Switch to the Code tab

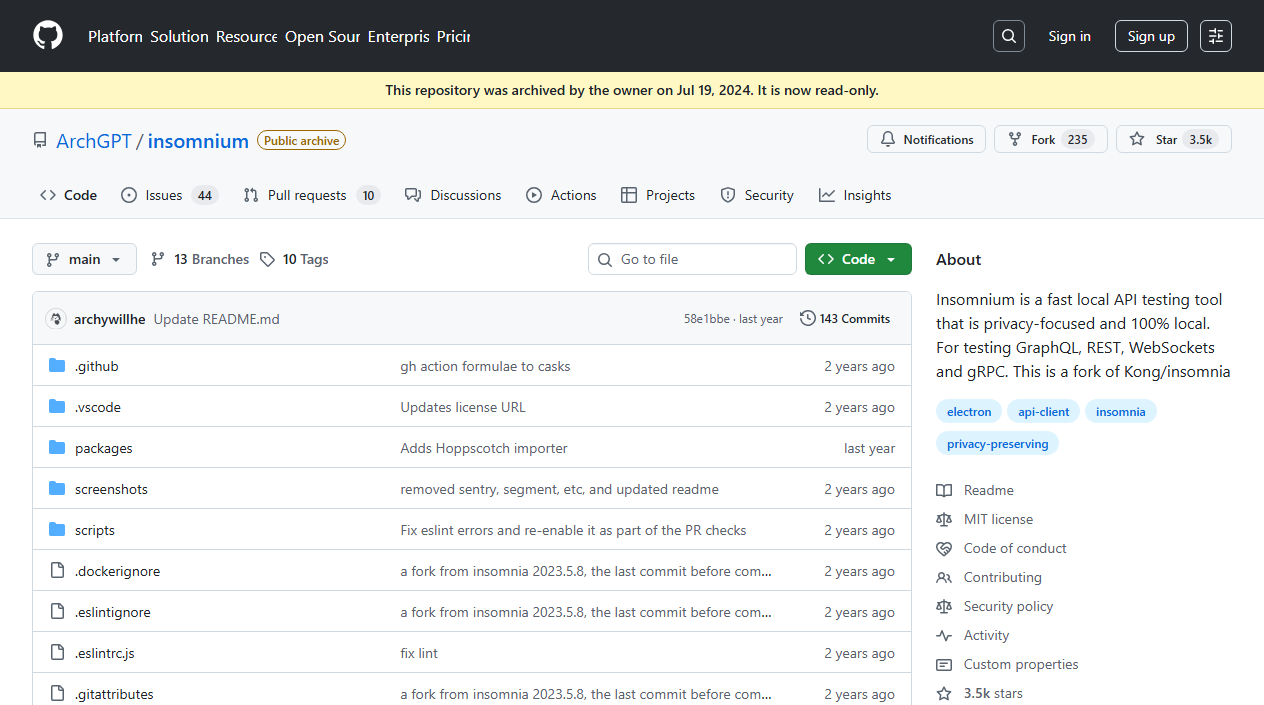(x=68, y=195)
